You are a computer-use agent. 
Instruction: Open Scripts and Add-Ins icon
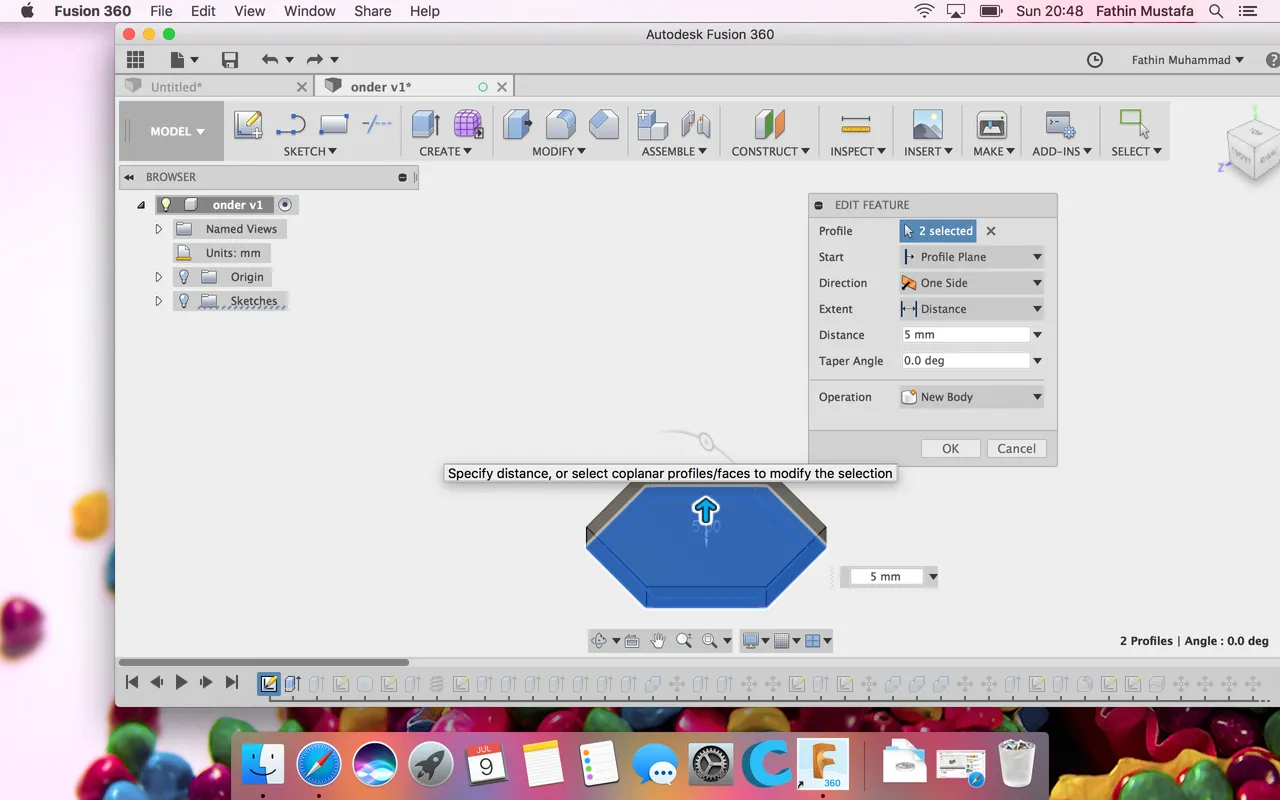tap(1060, 125)
